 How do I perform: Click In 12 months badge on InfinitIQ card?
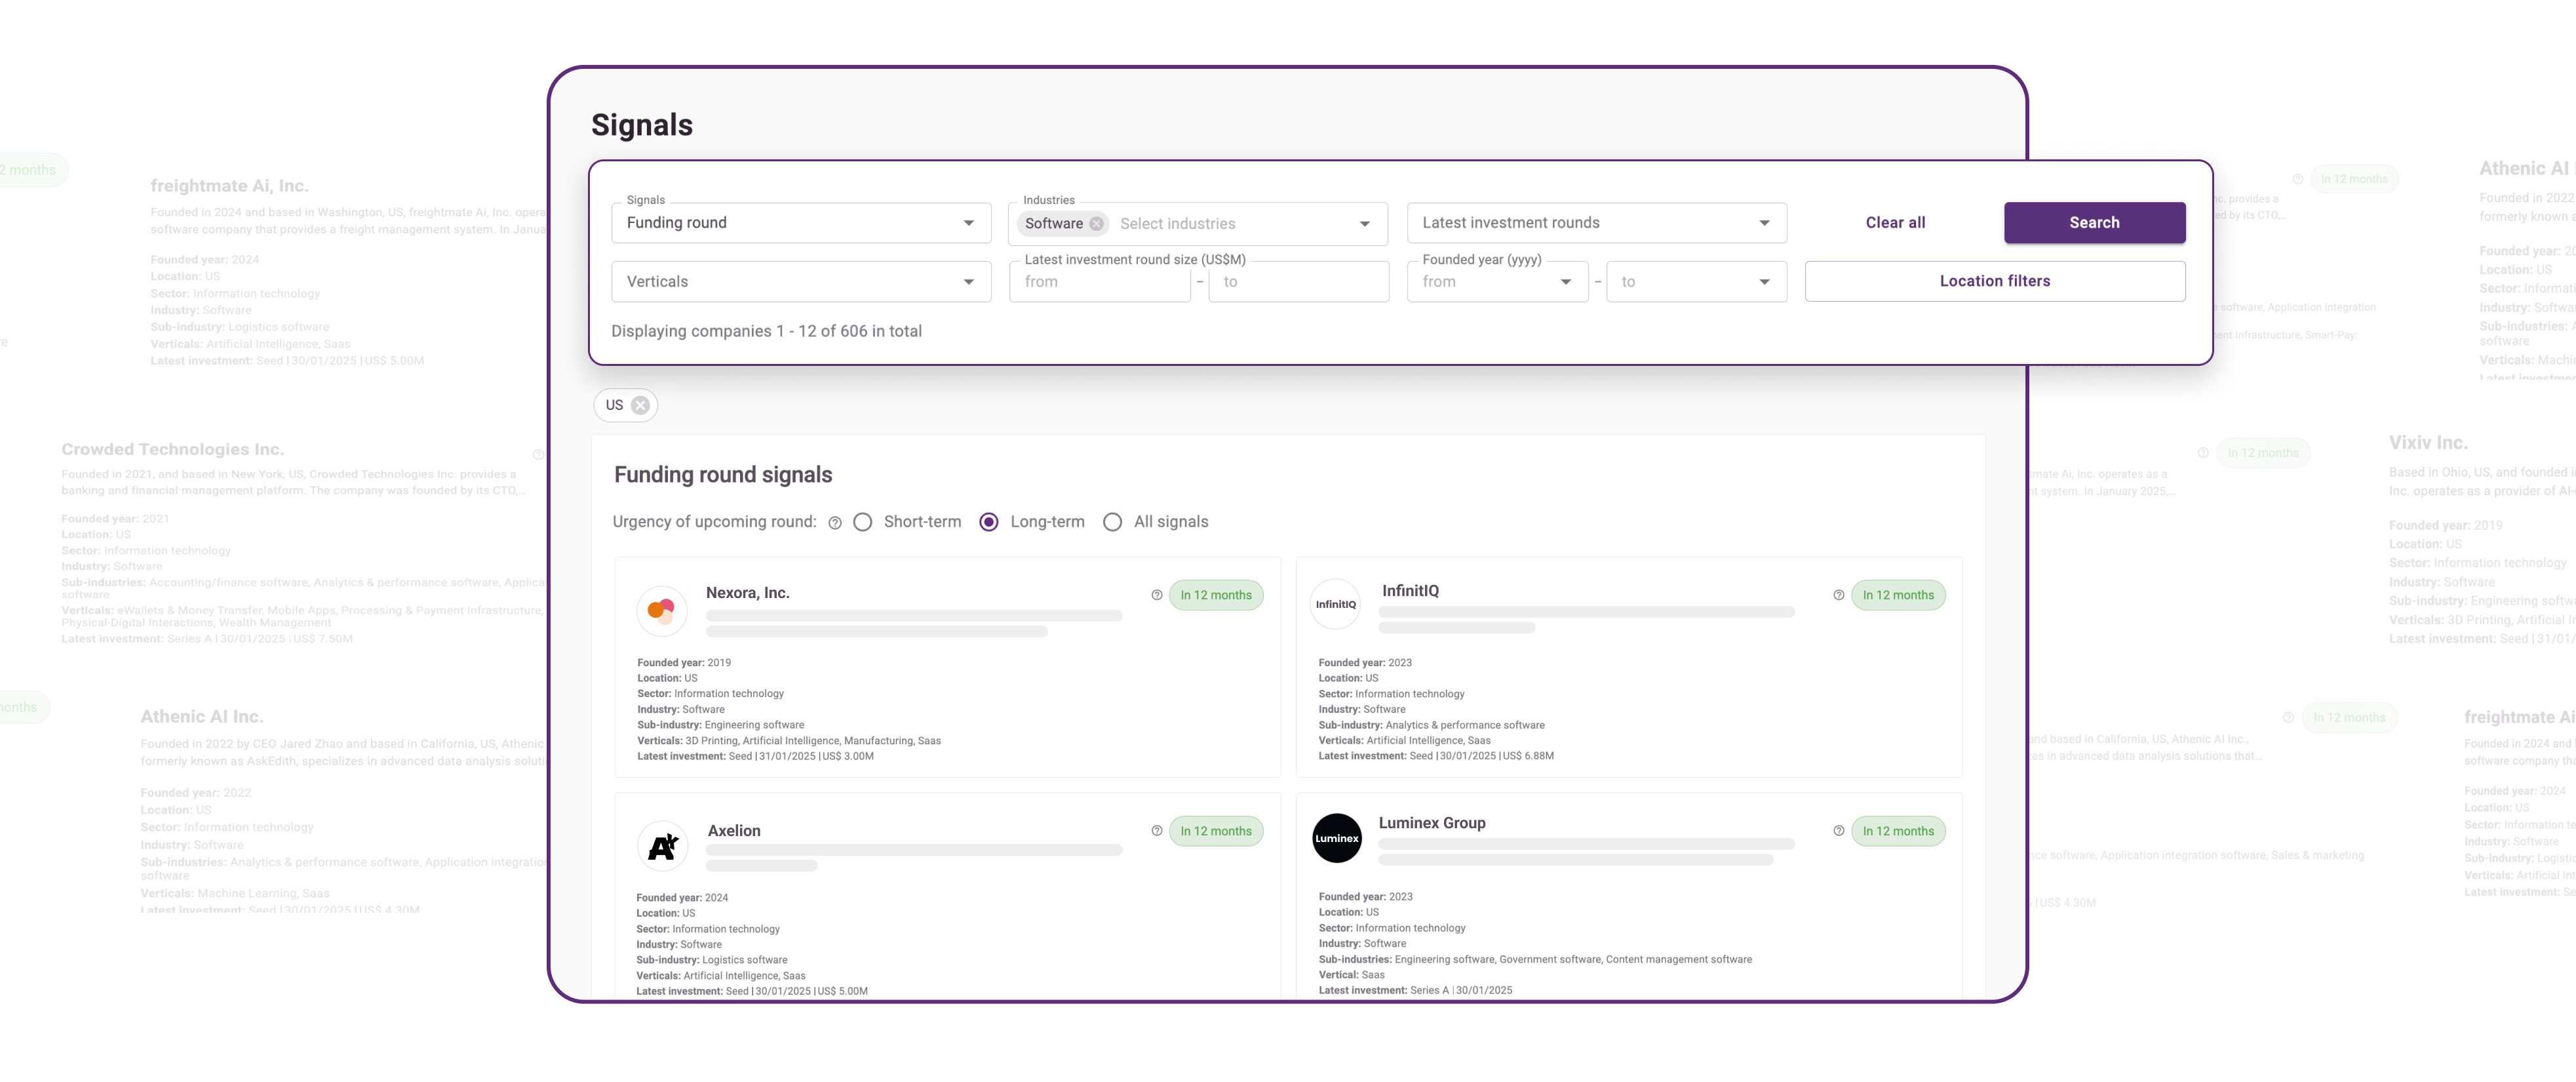1897,595
